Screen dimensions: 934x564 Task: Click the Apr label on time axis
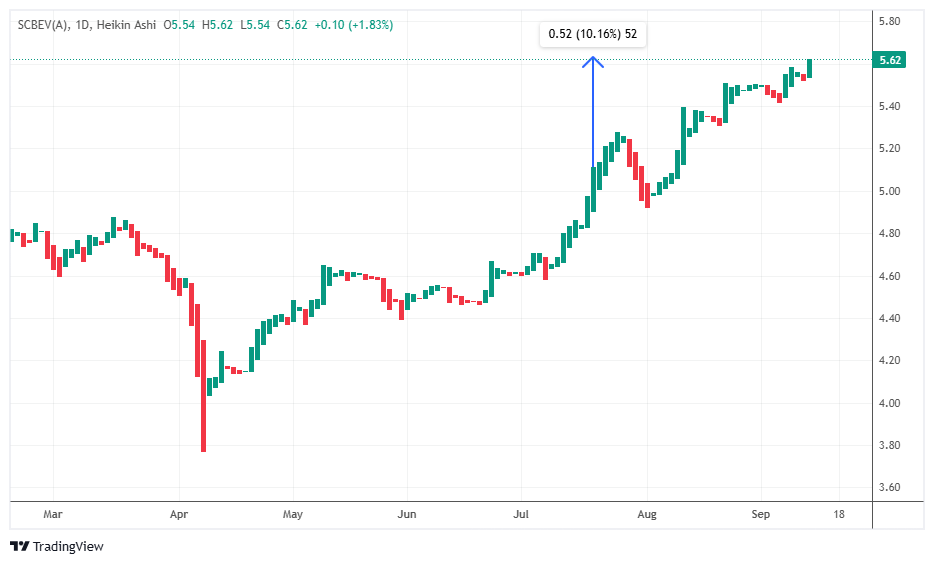[x=179, y=514]
